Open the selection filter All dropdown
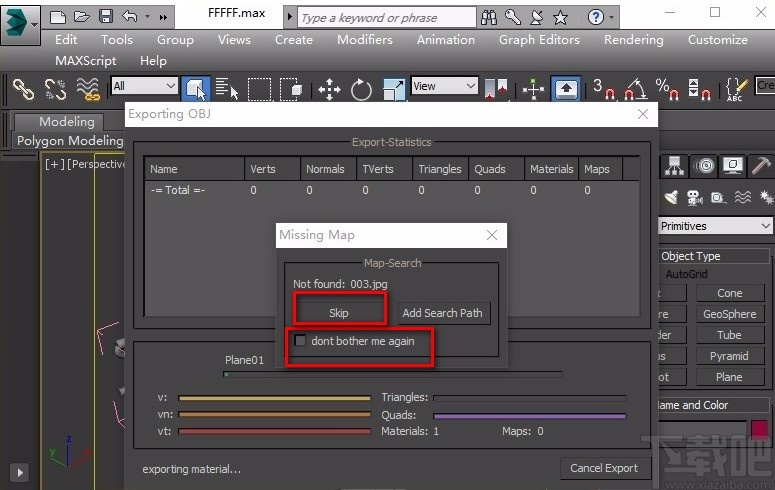 [144, 86]
